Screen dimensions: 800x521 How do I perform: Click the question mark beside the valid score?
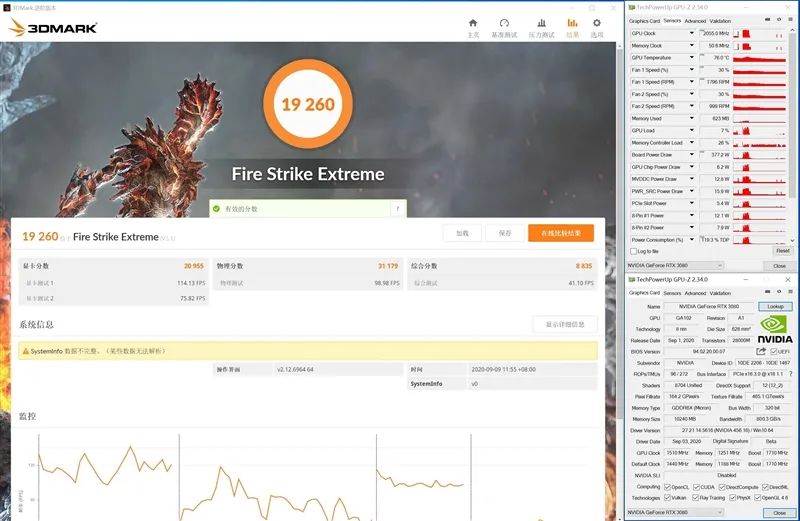point(398,209)
